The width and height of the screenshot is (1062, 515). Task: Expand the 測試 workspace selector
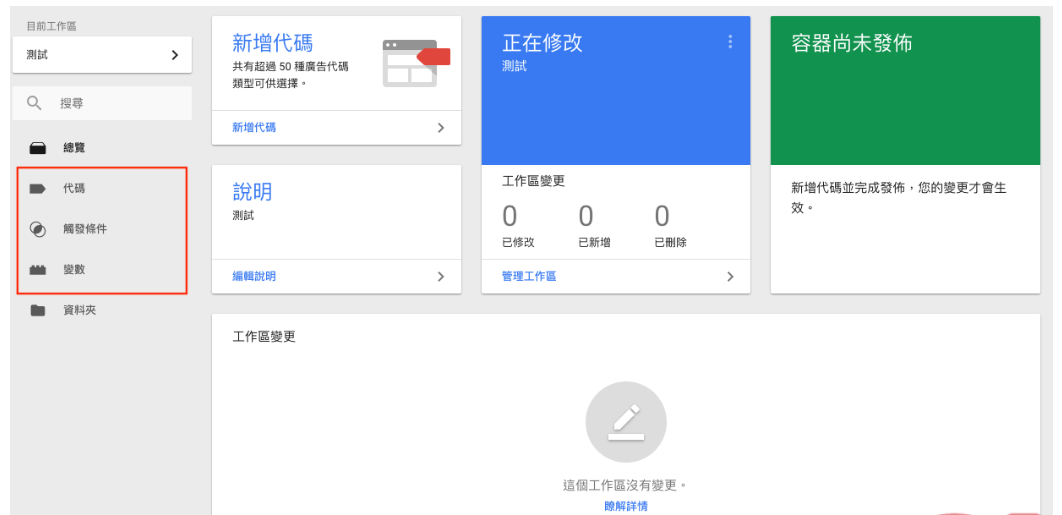click(x=174, y=55)
